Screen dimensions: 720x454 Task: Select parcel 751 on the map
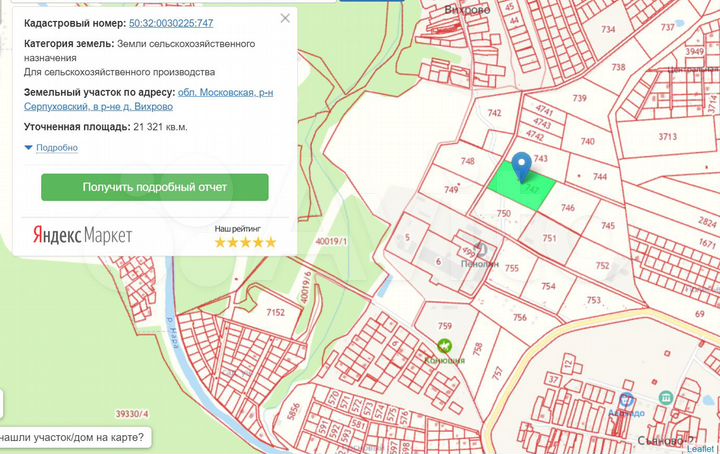(x=549, y=238)
